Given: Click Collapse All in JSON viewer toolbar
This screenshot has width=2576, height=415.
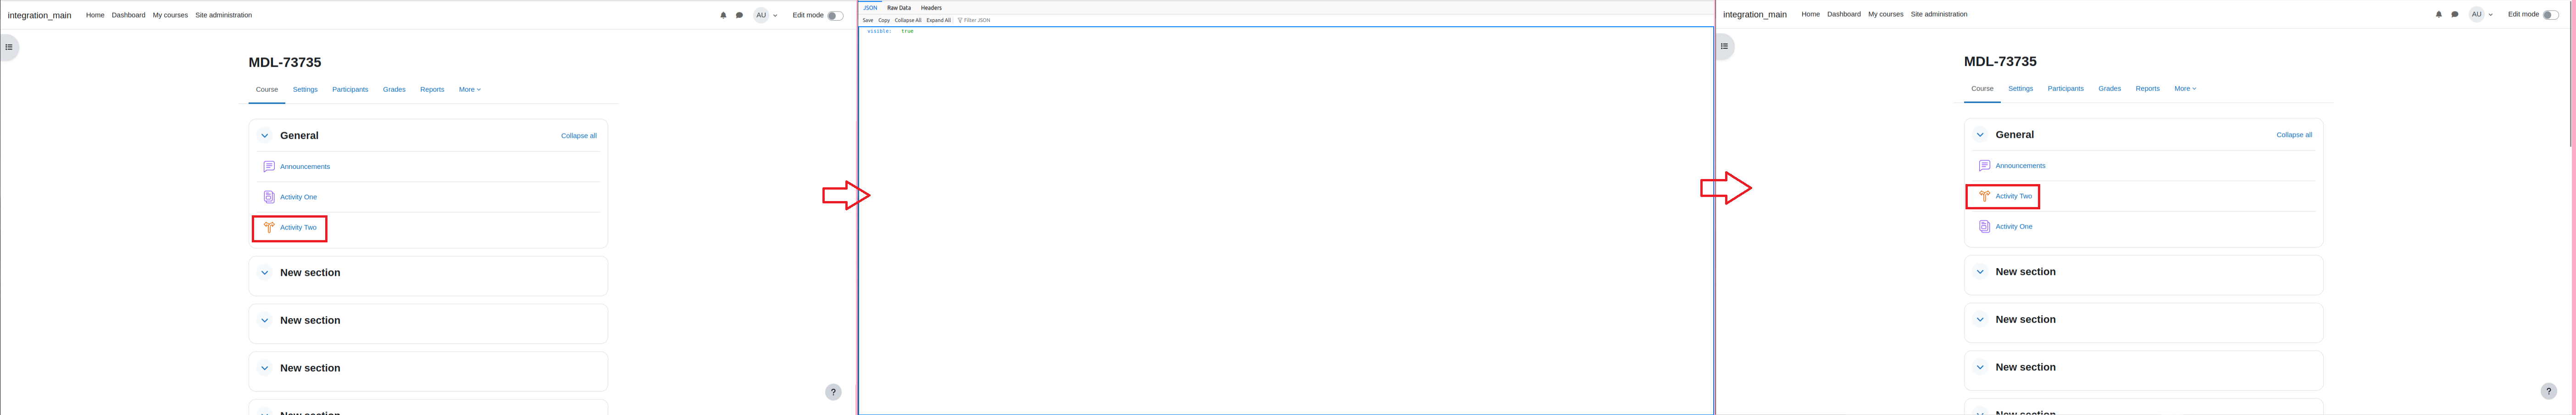Looking at the screenshot, I should [x=908, y=20].
